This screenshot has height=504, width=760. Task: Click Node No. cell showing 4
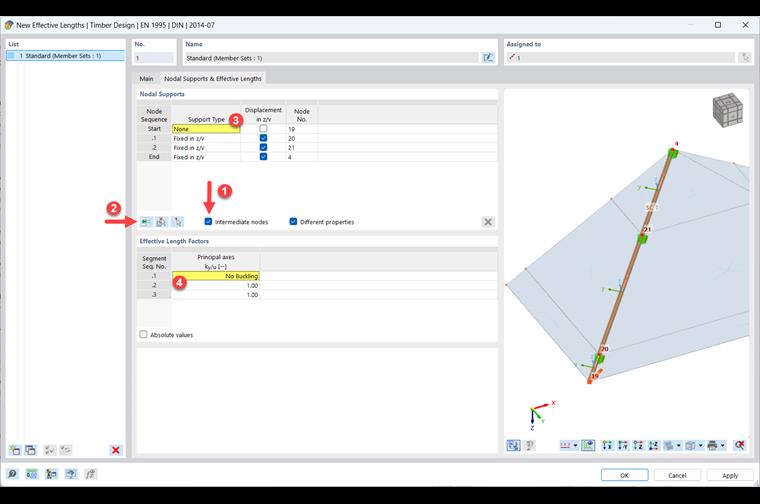point(302,157)
